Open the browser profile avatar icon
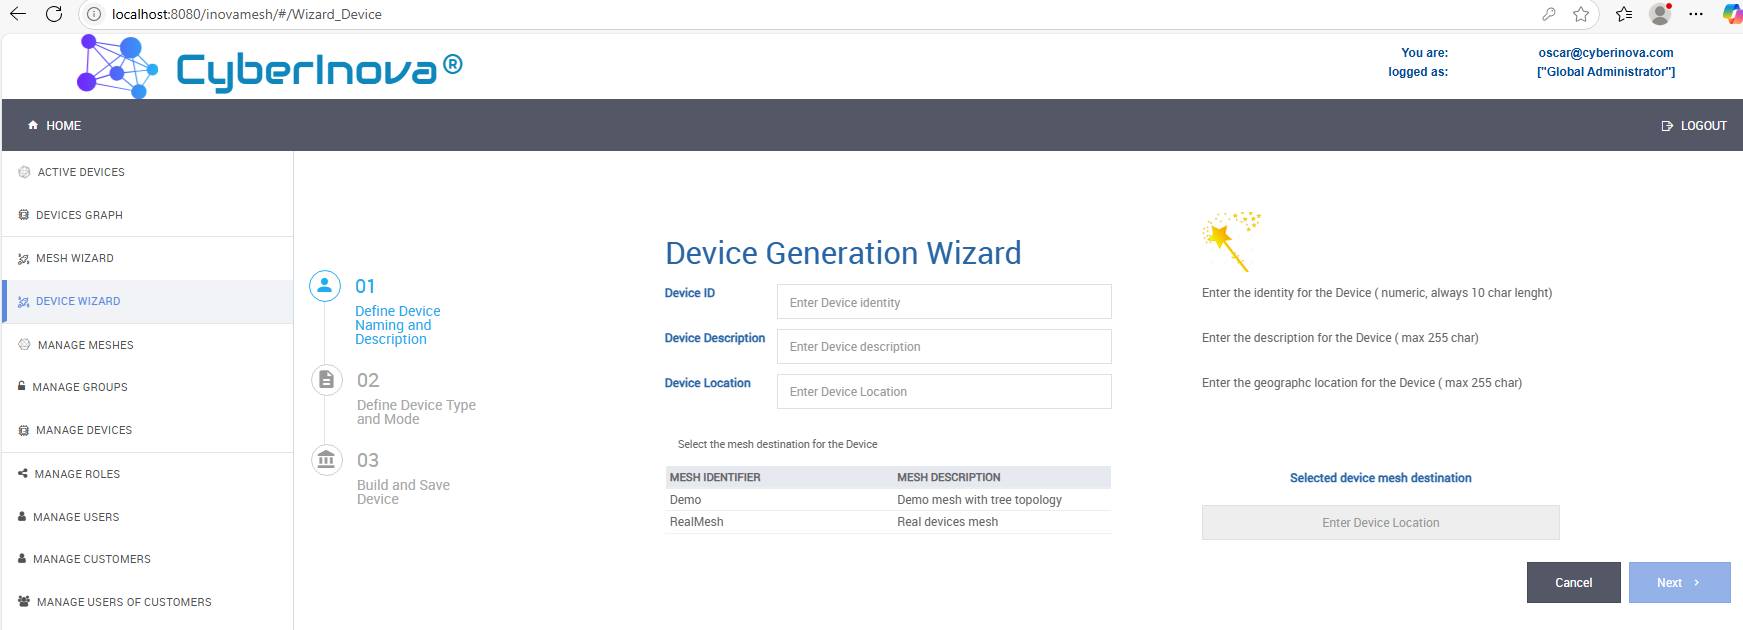 [1660, 14]
